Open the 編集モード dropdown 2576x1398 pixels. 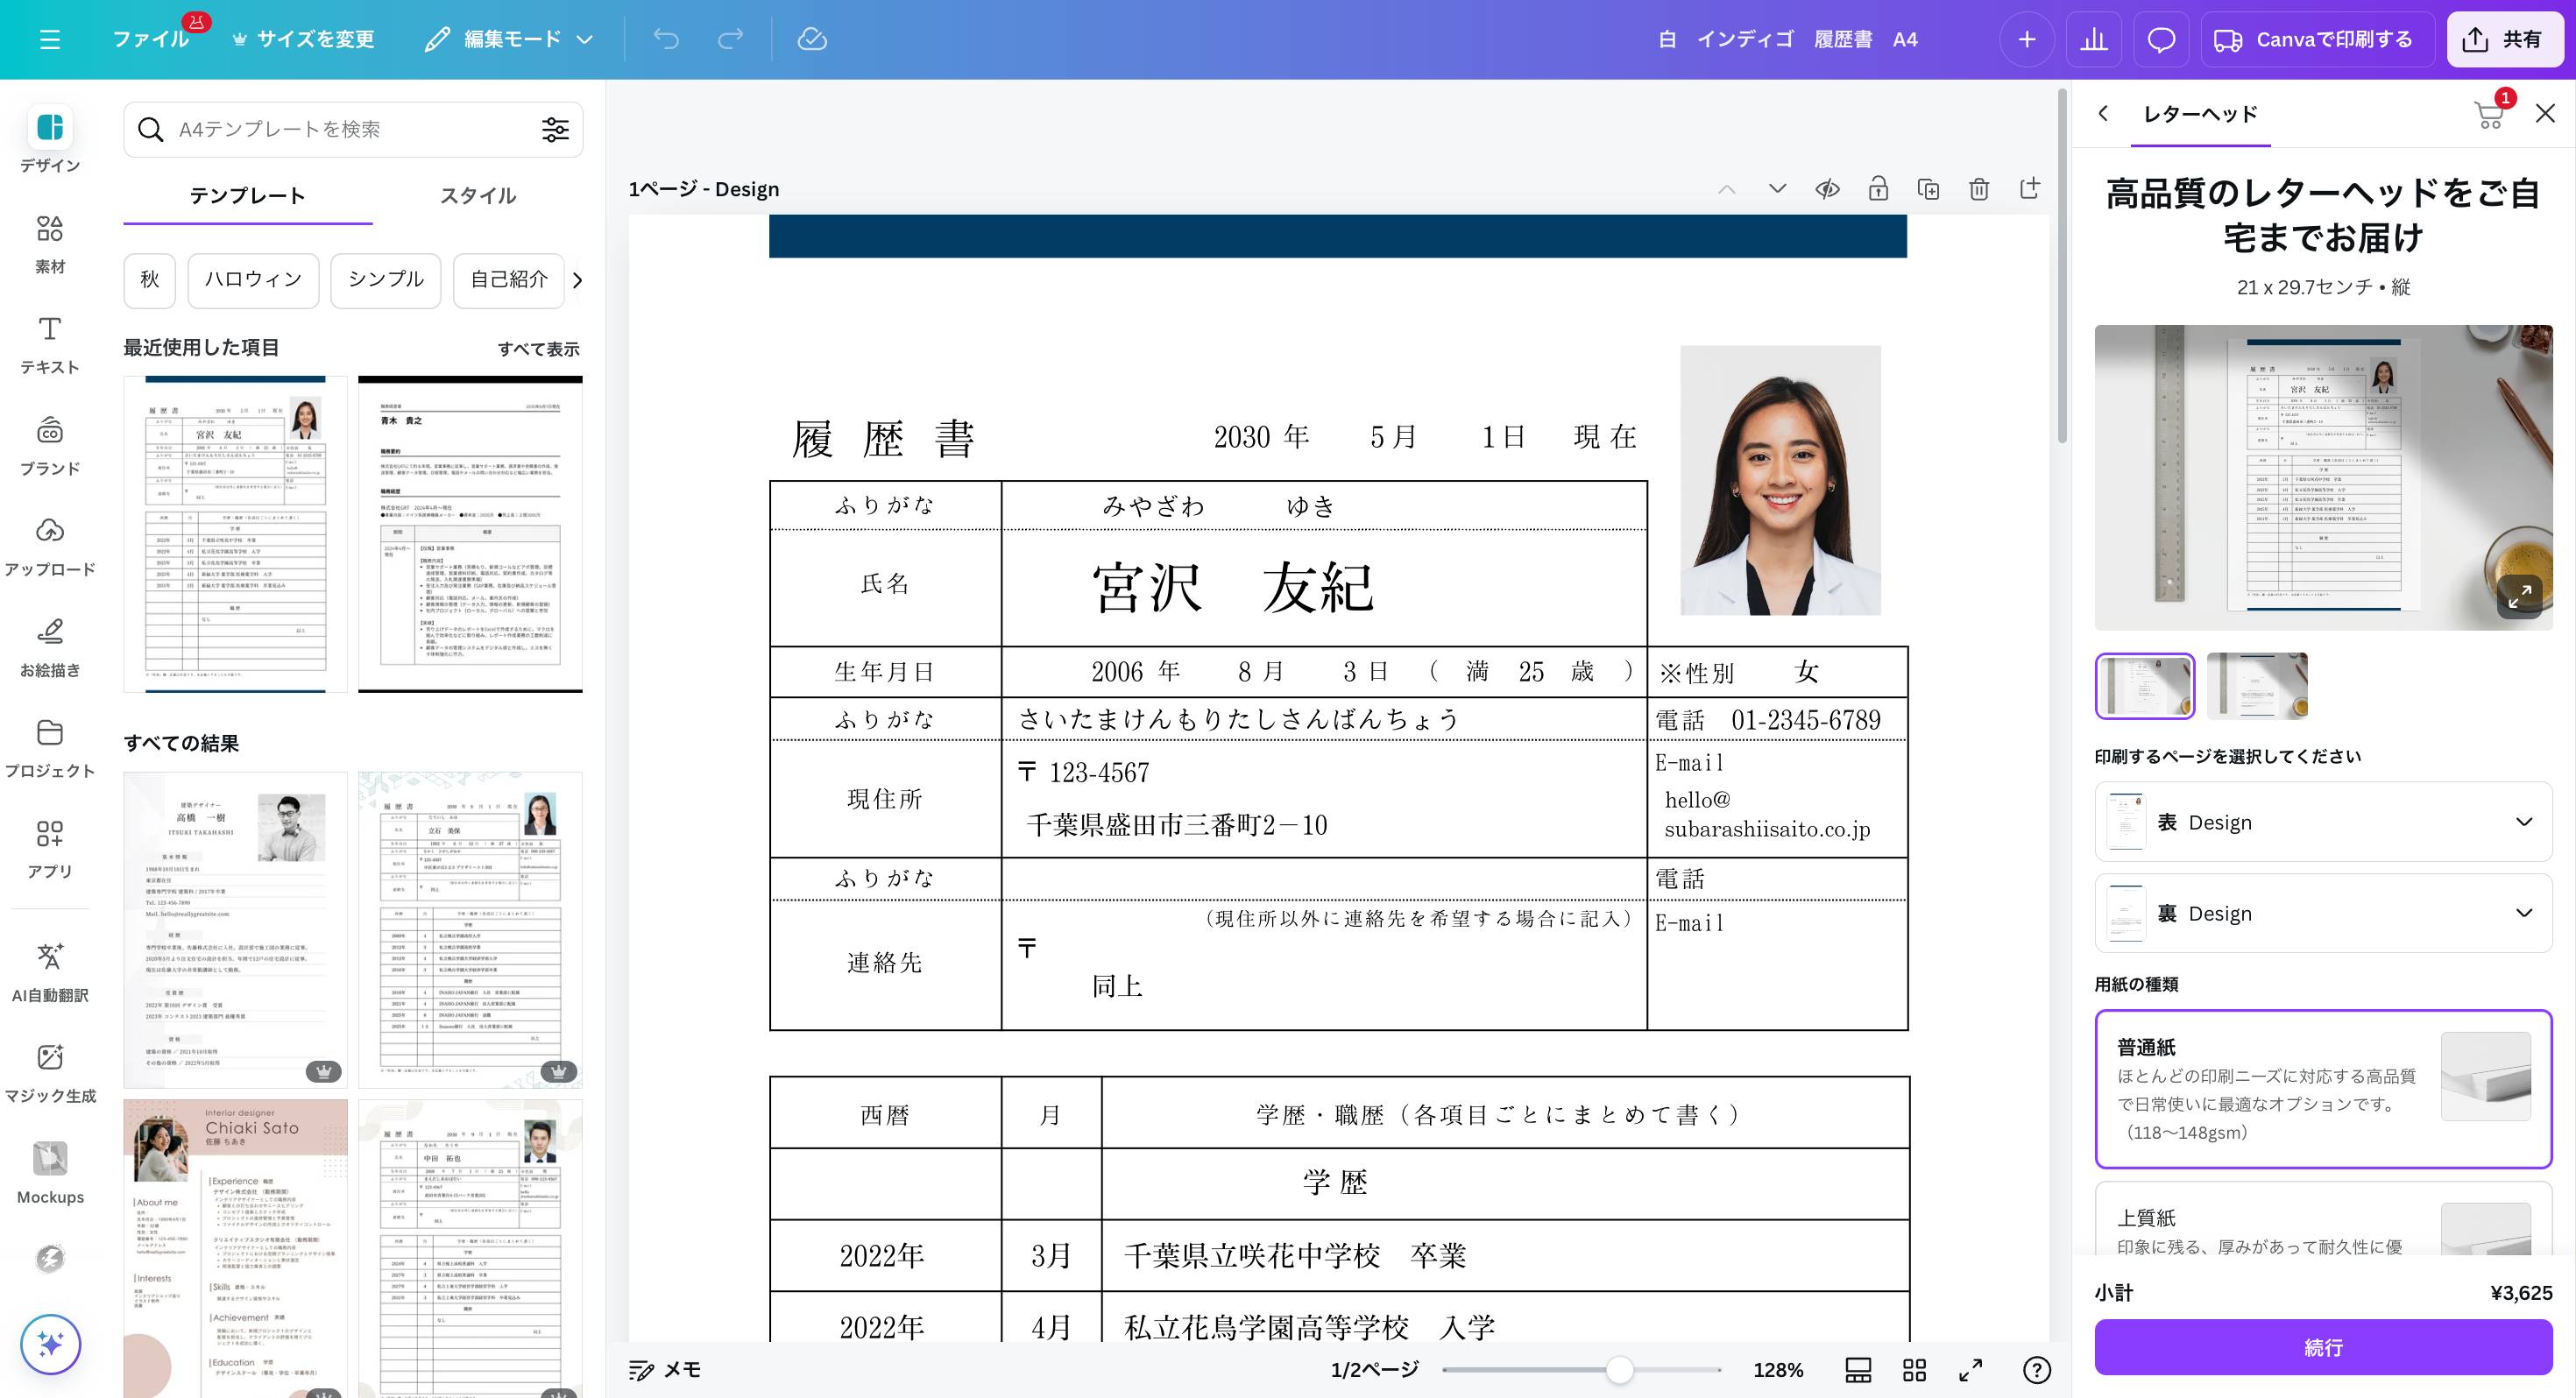pos(509,39)
